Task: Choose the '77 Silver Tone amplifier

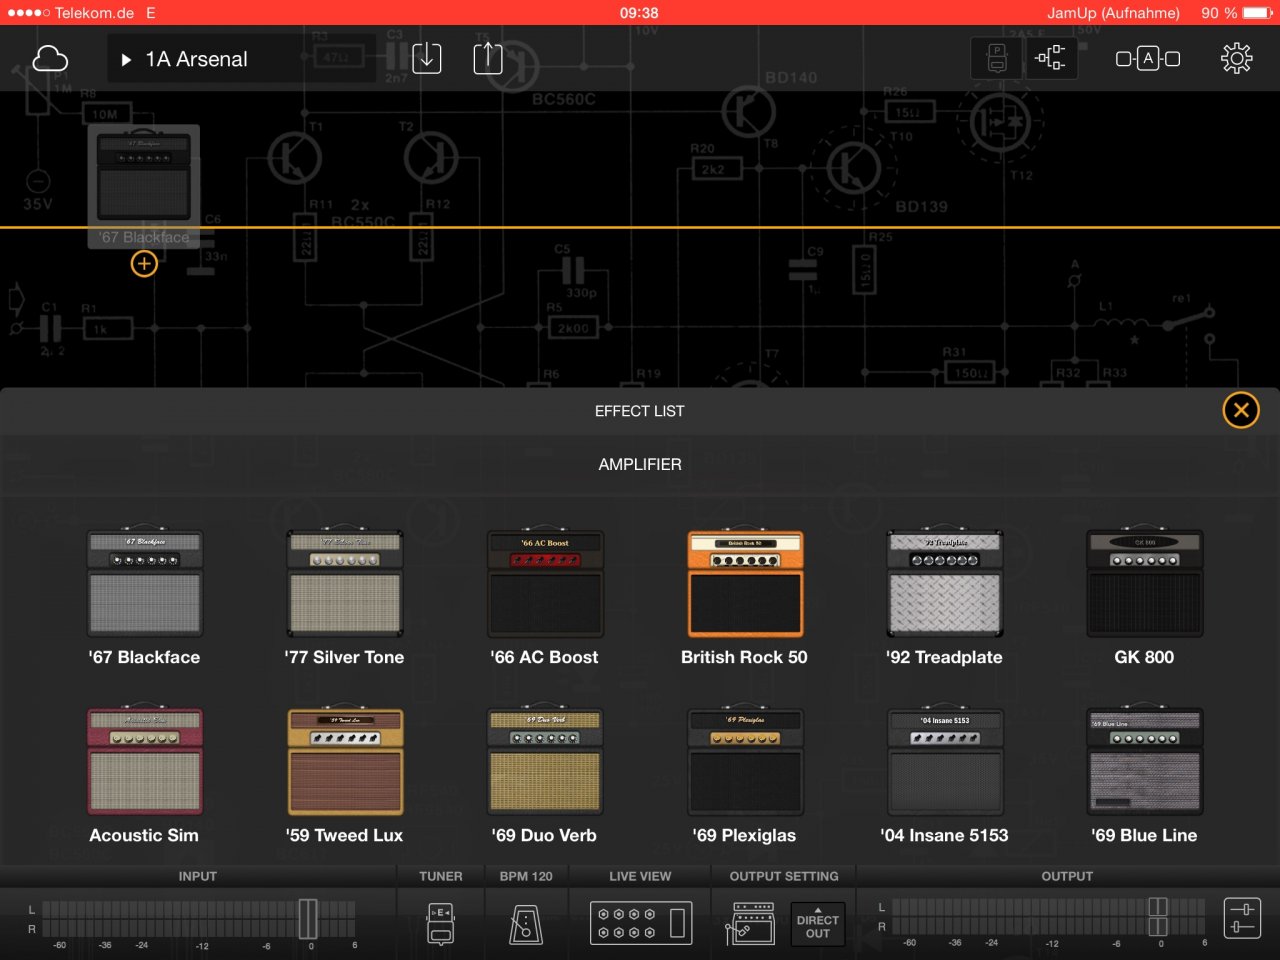Action: 345,598
